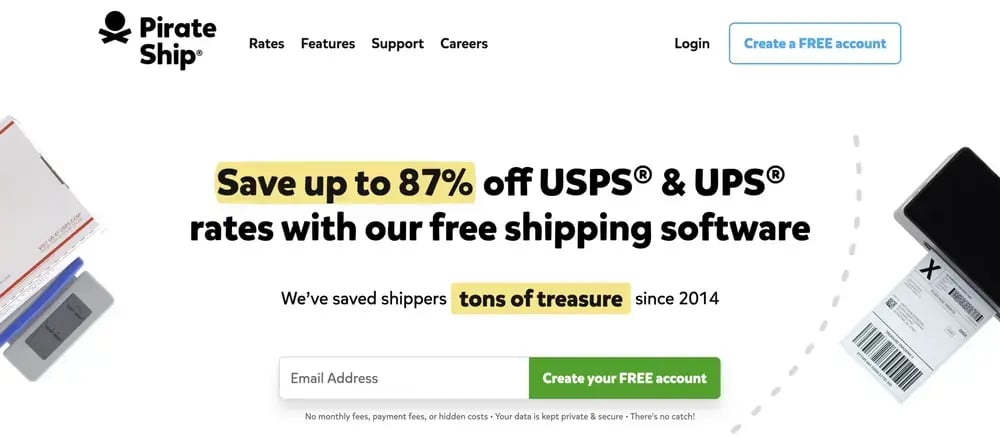Click the Login link
The image size is (1000, 438).
692,44
